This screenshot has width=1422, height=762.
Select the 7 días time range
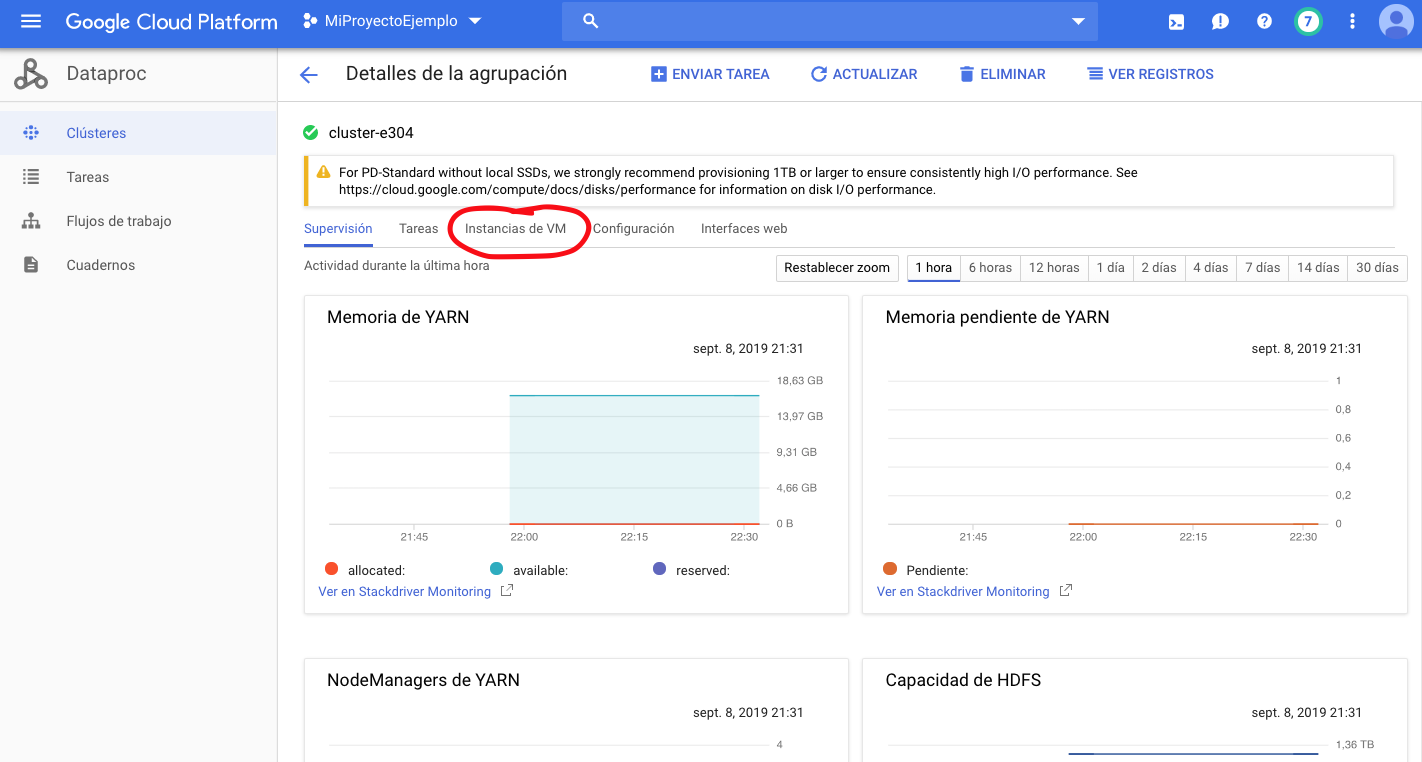click(1263, 268)
